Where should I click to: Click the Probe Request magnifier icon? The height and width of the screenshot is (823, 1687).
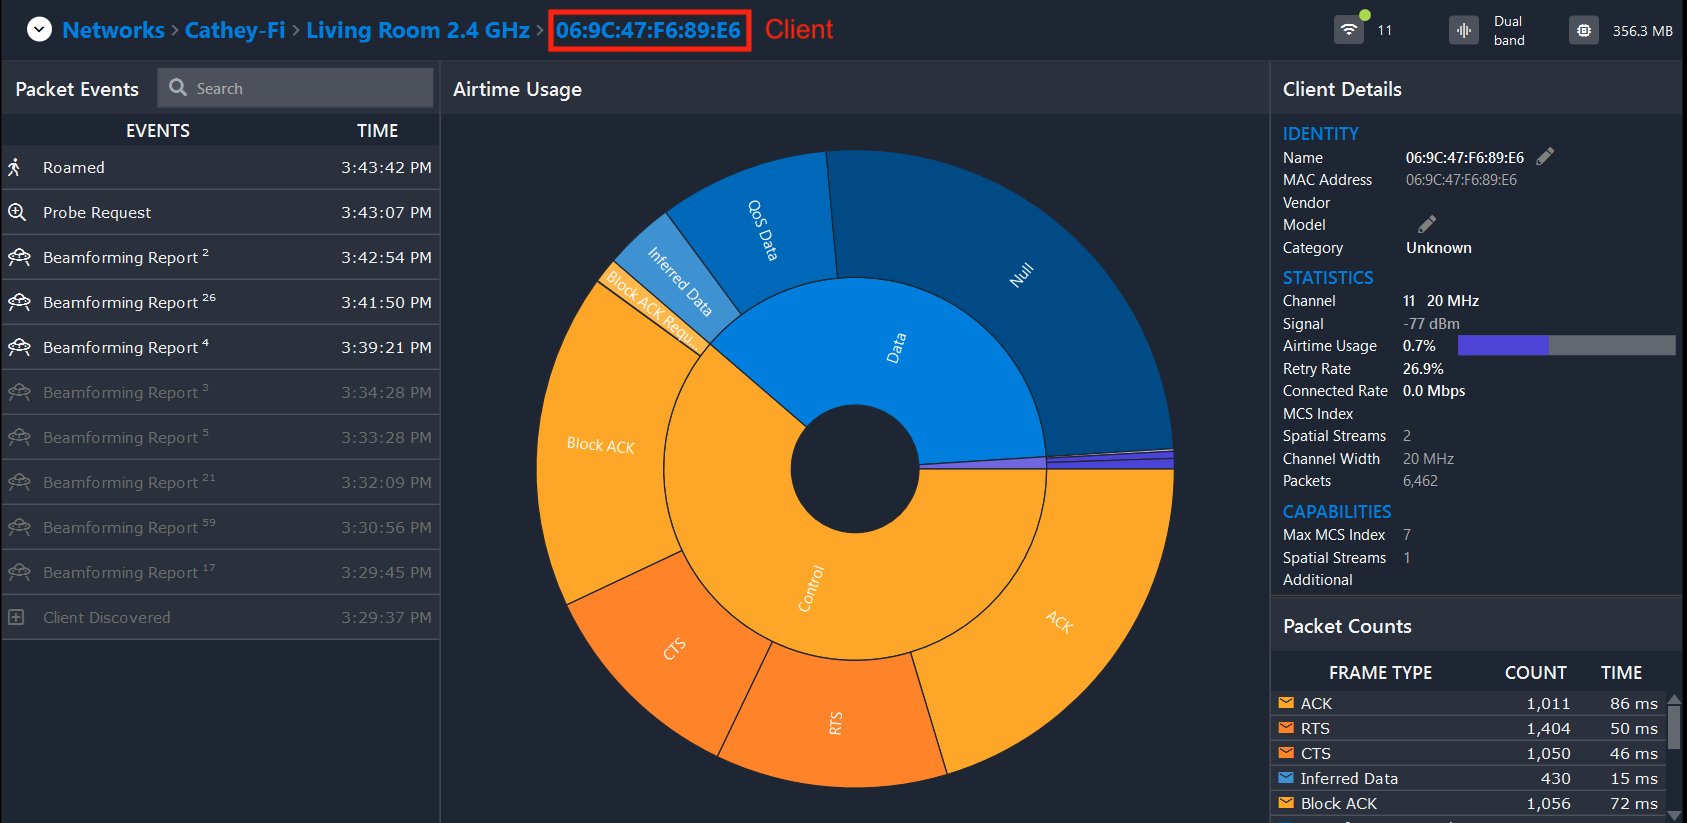click(17, 212)
